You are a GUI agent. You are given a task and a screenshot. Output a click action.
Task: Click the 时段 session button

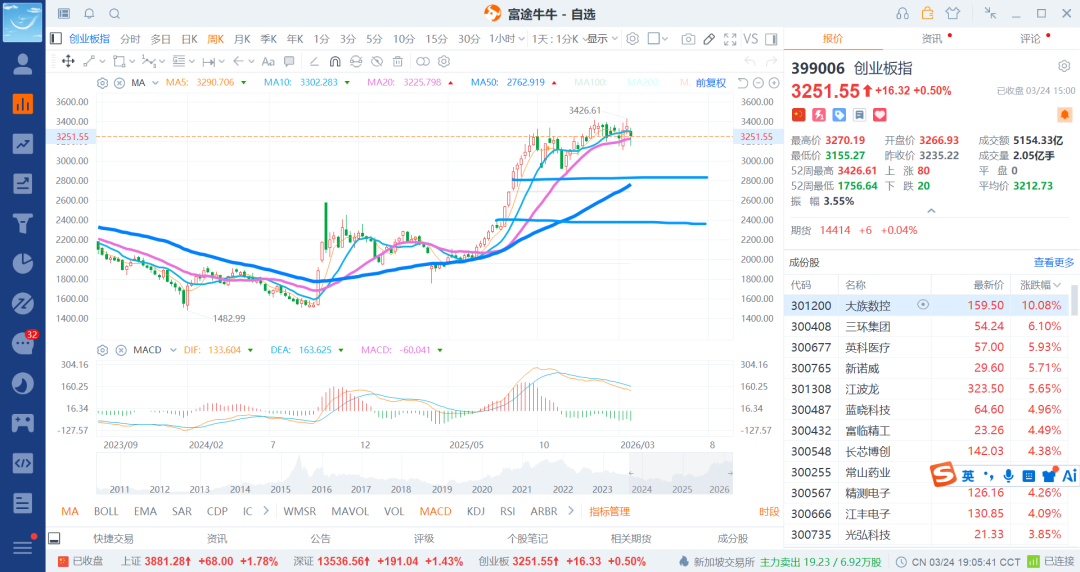(769, 511)
